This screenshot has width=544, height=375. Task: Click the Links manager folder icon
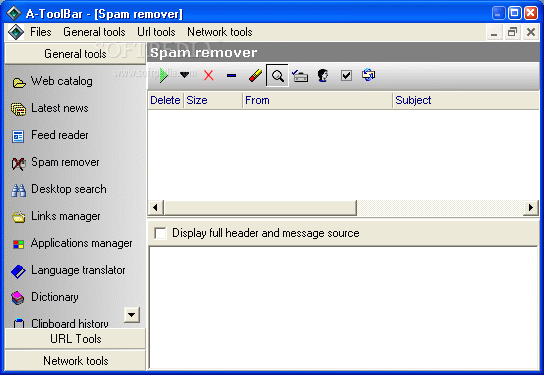[x=19, y=217]
